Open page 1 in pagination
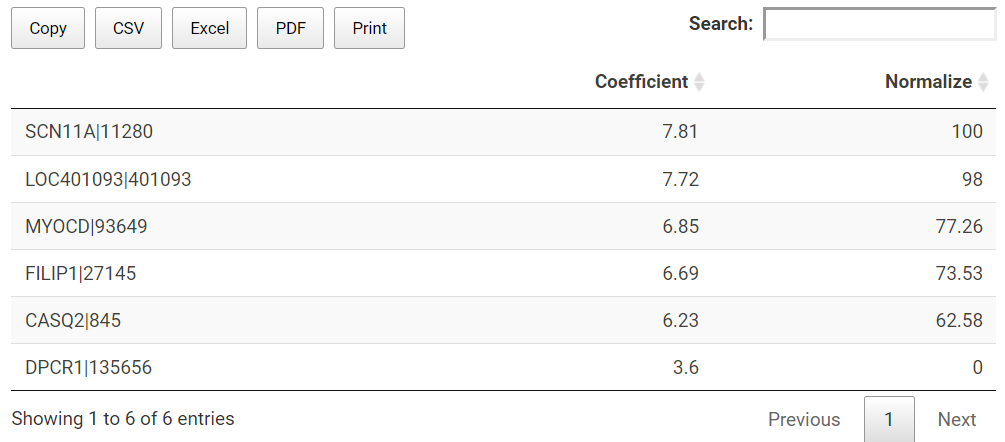 tap(889, 420)
